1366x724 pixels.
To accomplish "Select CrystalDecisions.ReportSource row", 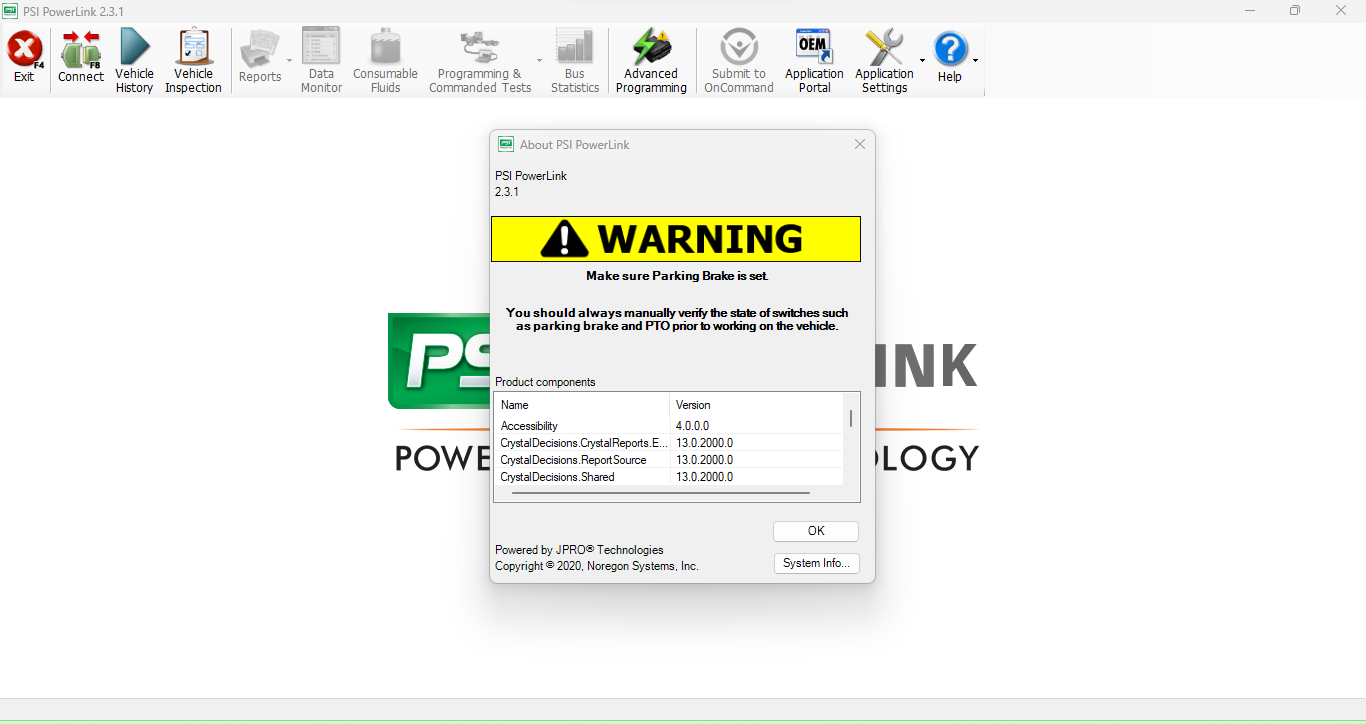I will (x=669, y=460).
